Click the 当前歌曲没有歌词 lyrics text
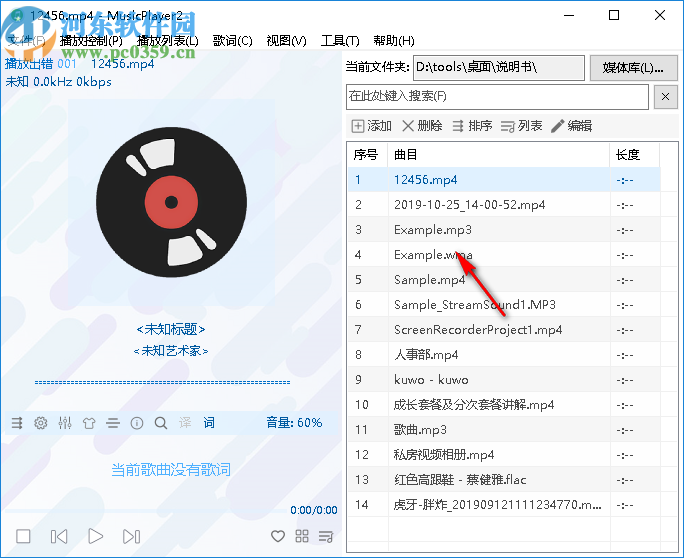Viewport: 684px width, 558px height. click(171, 469)
